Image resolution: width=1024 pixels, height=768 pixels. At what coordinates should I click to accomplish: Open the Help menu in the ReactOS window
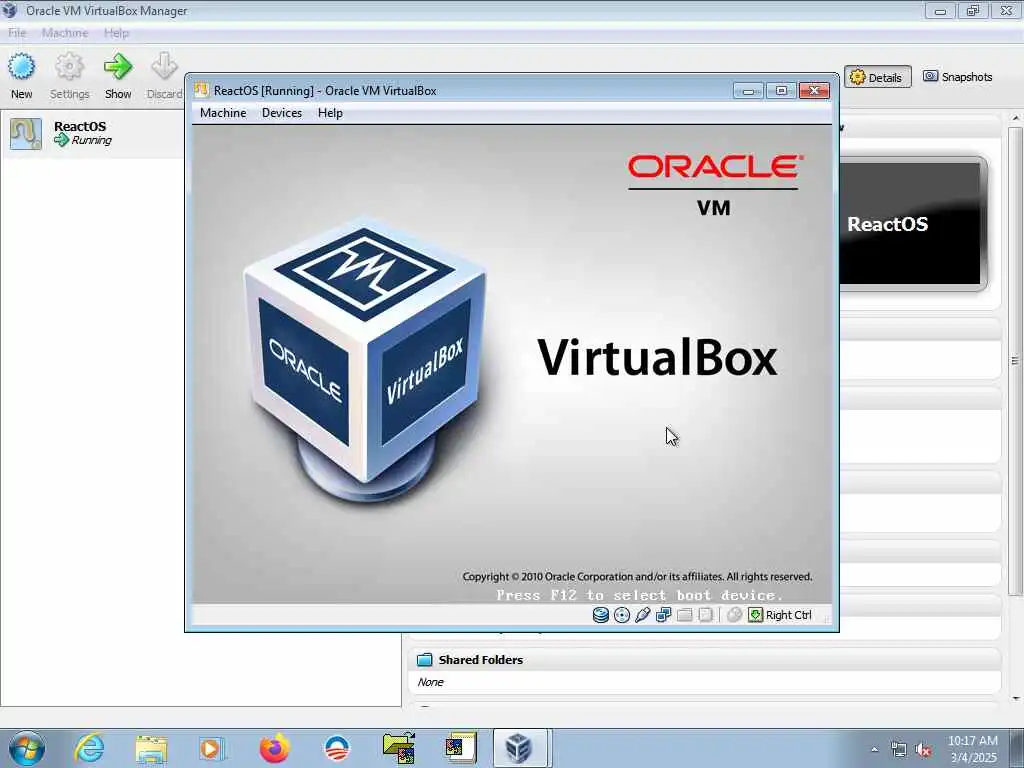pyautogui.click(x=330, y=113)
